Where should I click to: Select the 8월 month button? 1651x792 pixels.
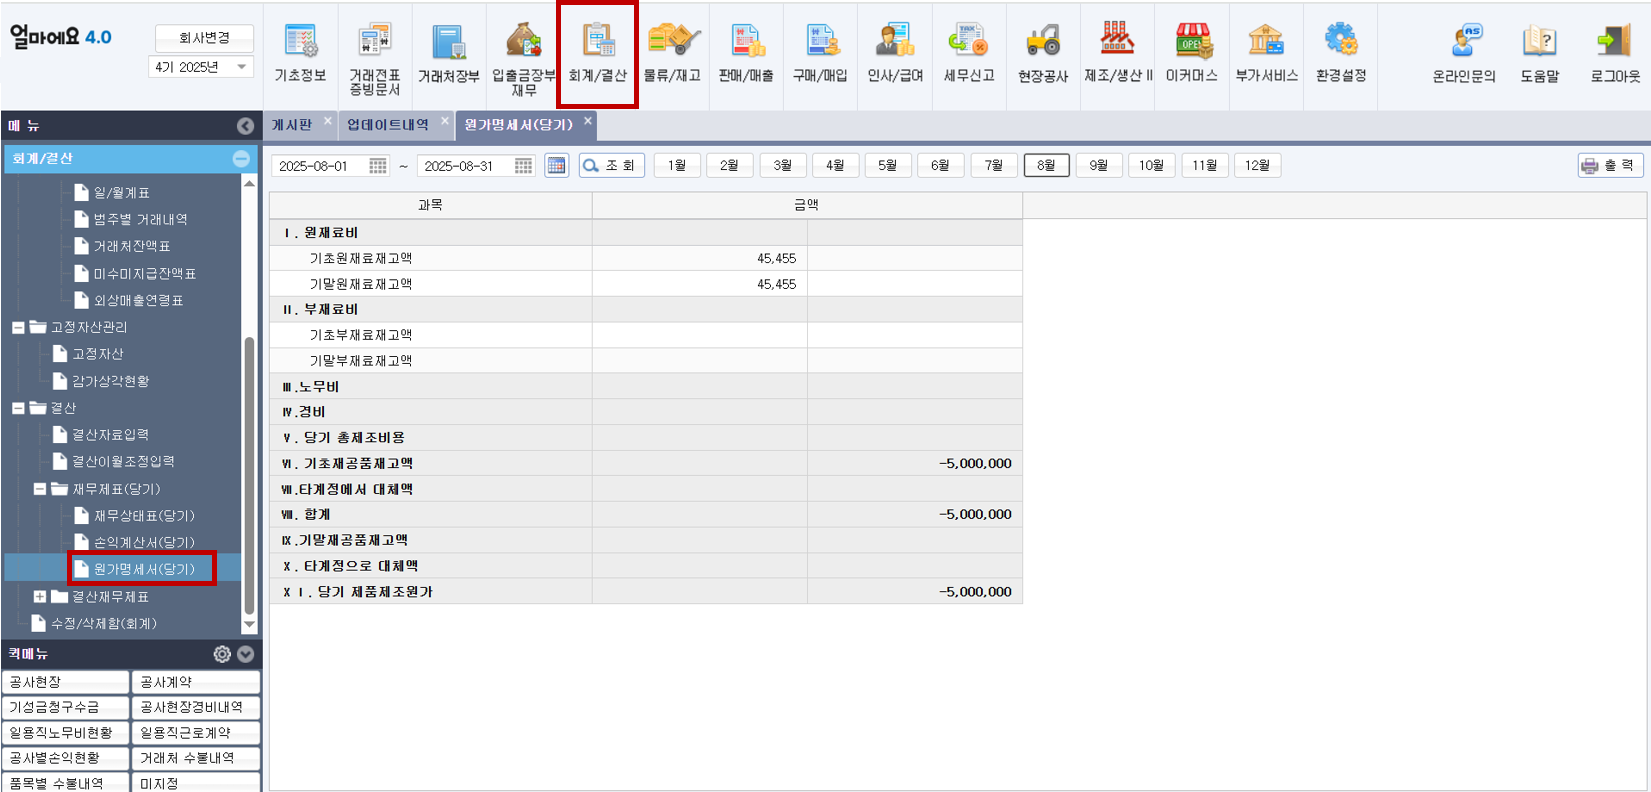(x=1046, y=166)
